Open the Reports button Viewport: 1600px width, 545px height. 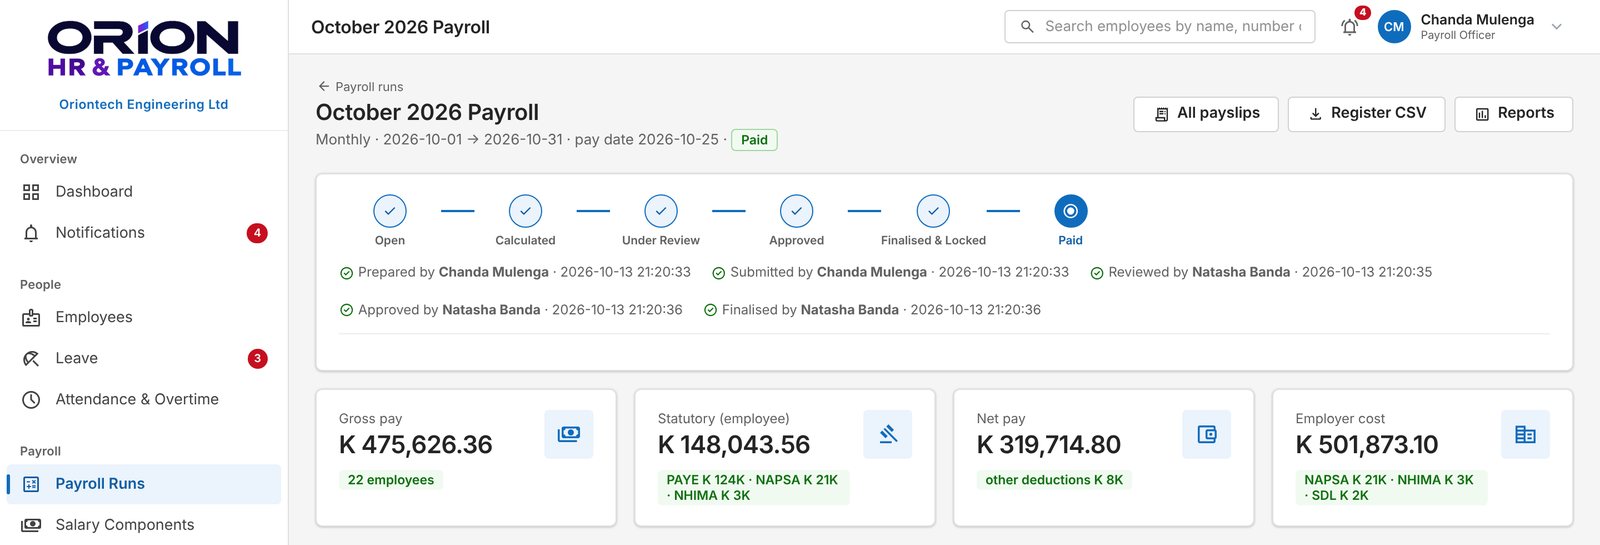point(1514,114)
